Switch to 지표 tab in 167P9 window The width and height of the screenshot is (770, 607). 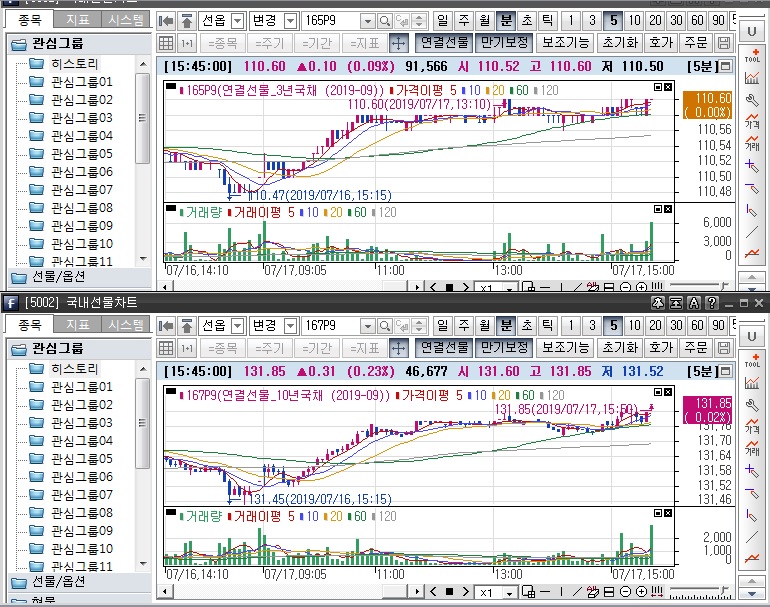click(x=78, y=325)
